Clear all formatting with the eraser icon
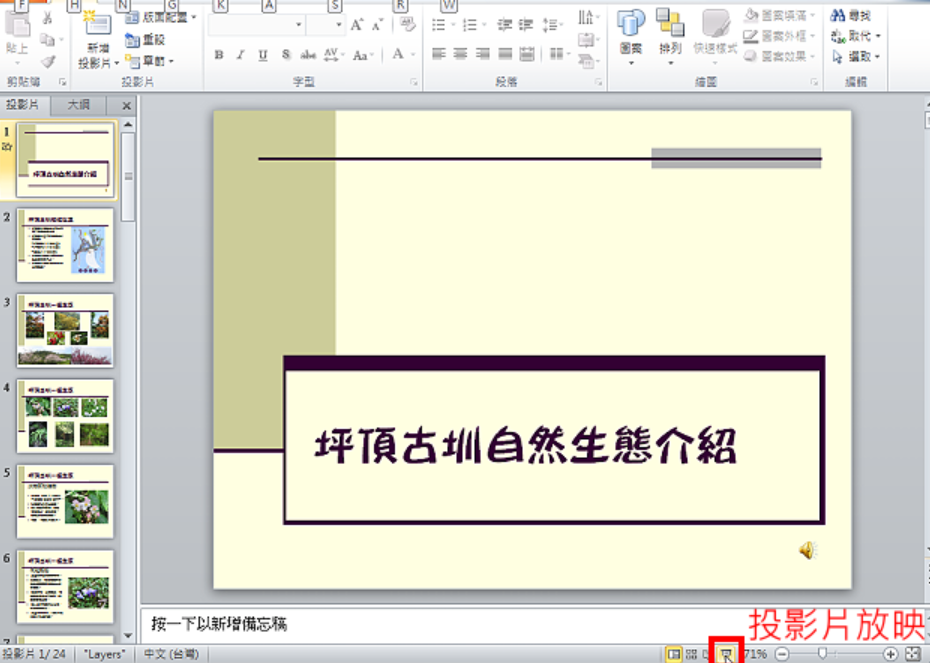Image resolution: width=930 pixels, height=663 pixels. (x=407, y=24)
